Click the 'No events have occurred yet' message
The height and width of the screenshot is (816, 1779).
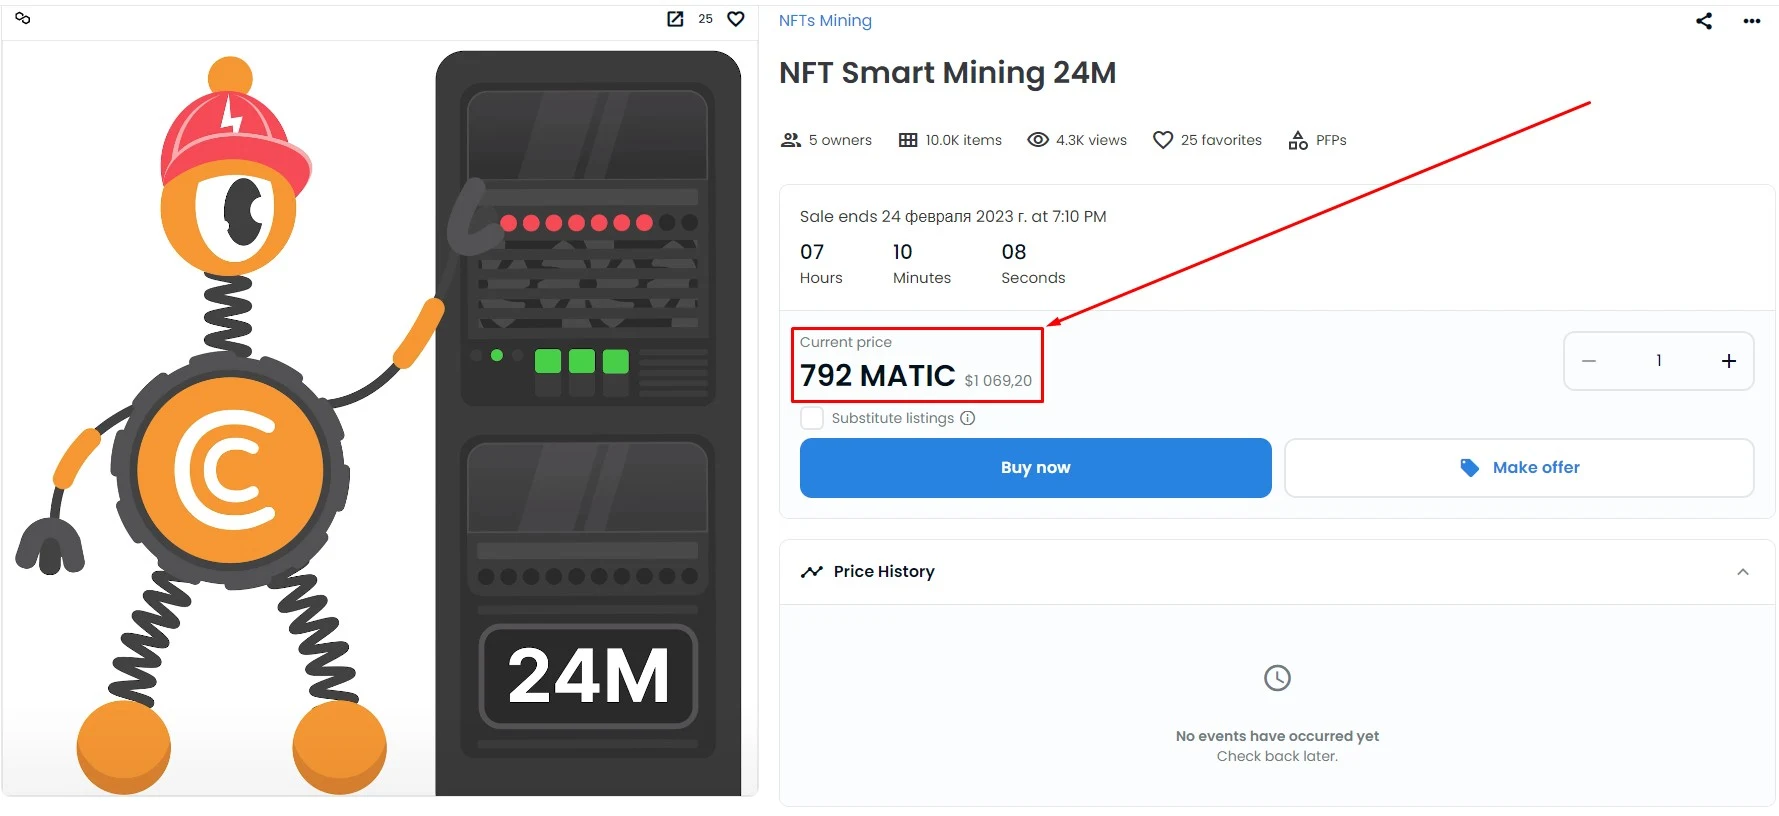tap(1277, 736)
